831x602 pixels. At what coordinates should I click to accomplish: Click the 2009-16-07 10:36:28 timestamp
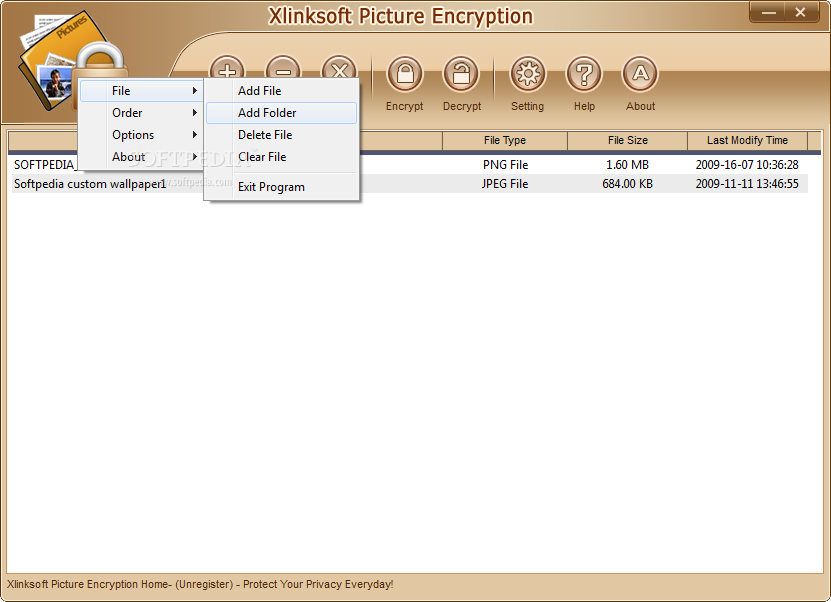coord(747,165)
